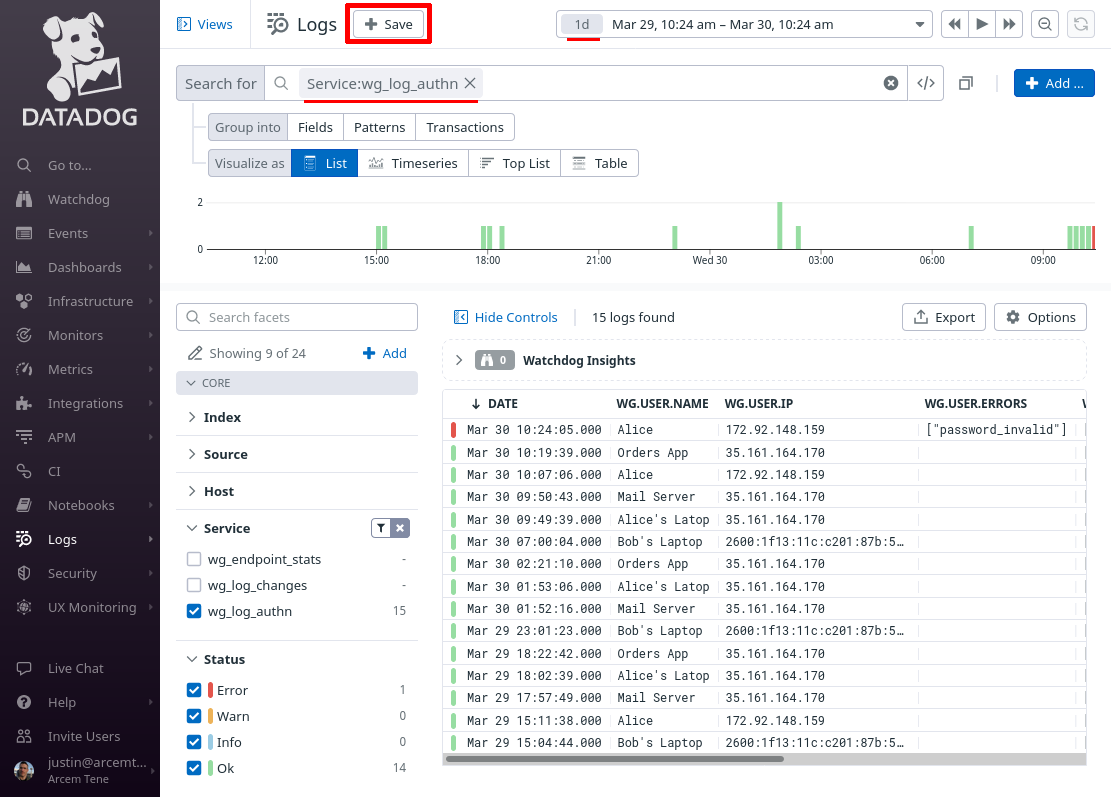1111x797 pixels.
Task: Clear the search query with the X icon
Action: [891, 84]
